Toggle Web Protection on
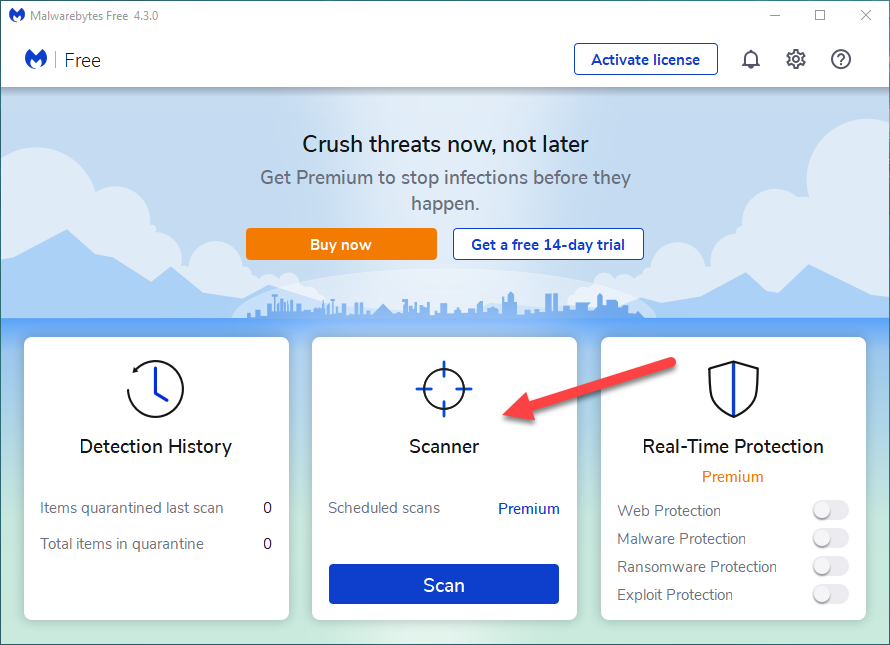This screenshot has width=890, height=645. (x=830, y=511)
